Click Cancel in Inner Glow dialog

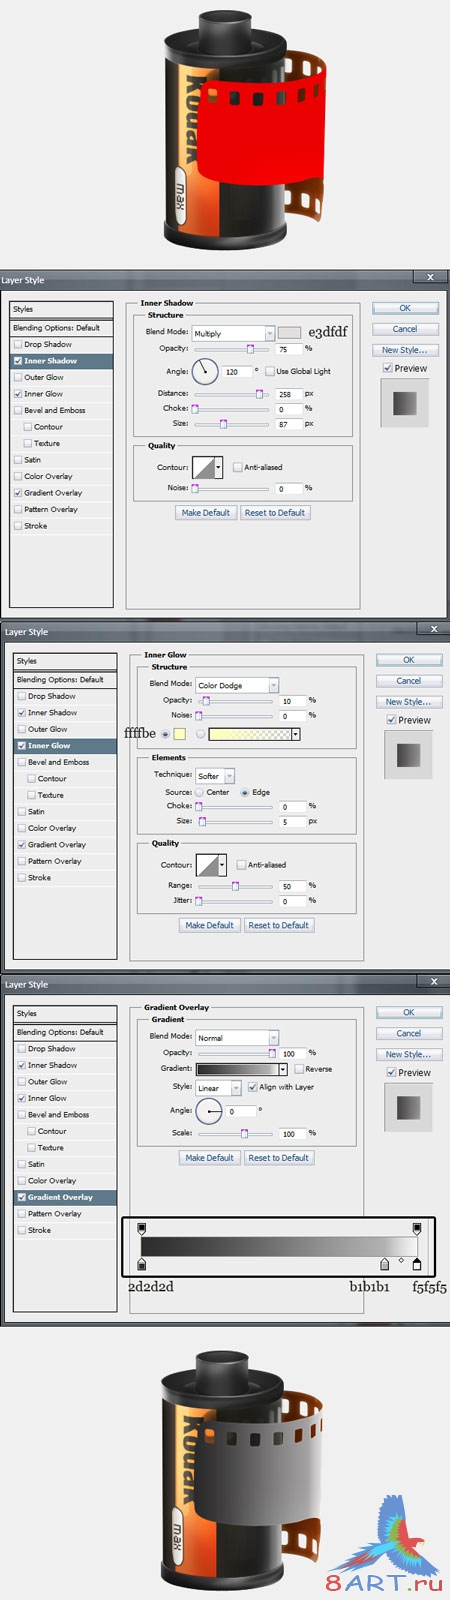click(x=409, y=681)
